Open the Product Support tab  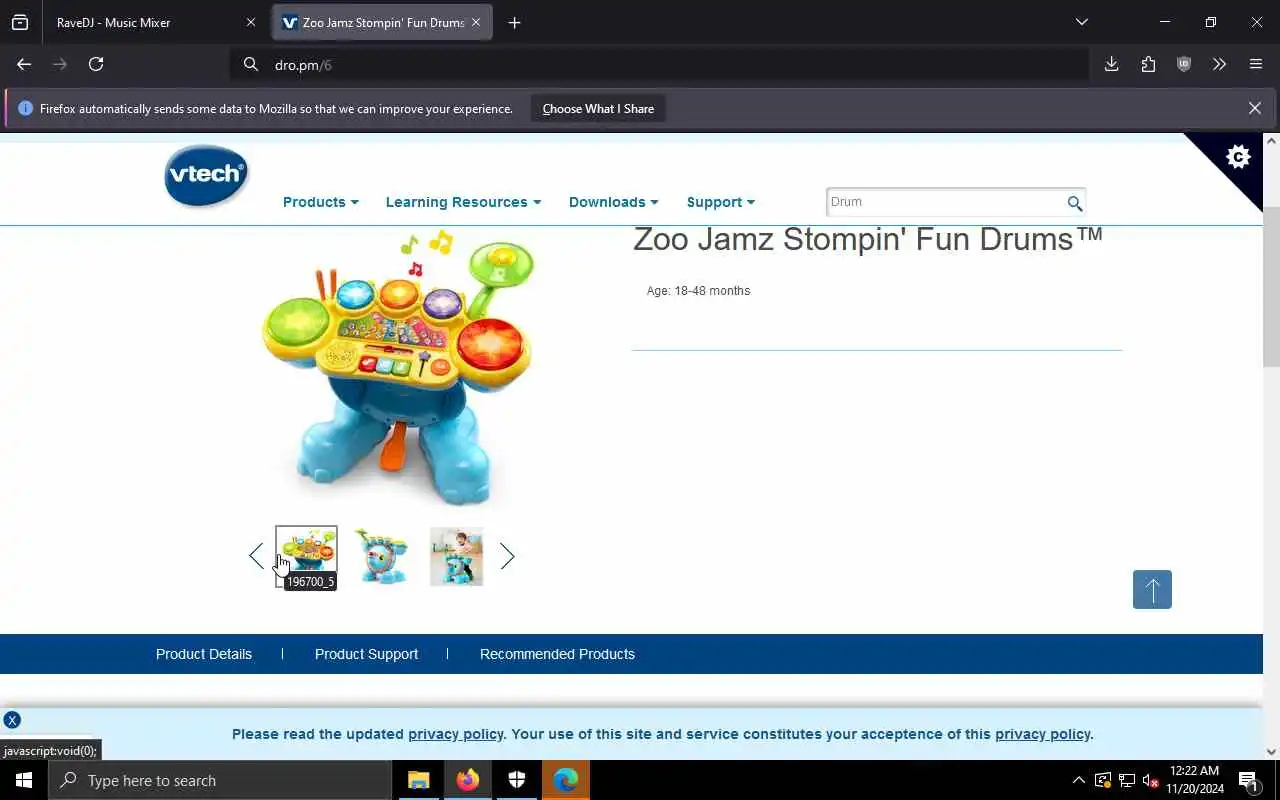coord(366,654)
